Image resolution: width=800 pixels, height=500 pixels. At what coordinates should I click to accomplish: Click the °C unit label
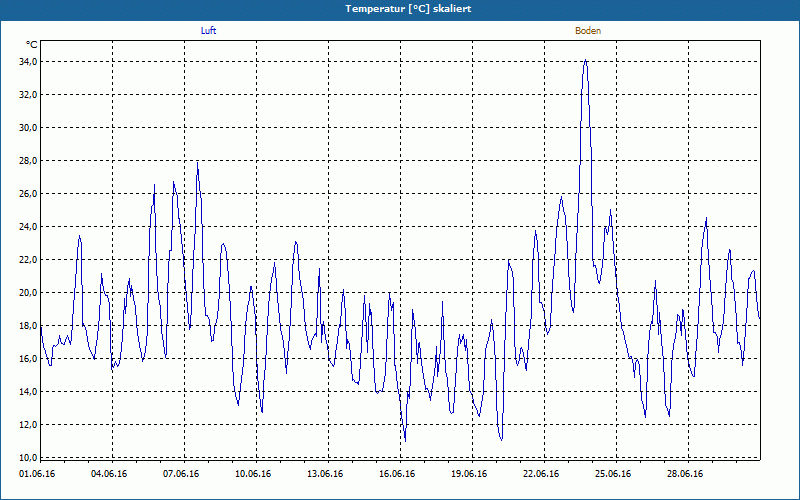pos(32,45)
